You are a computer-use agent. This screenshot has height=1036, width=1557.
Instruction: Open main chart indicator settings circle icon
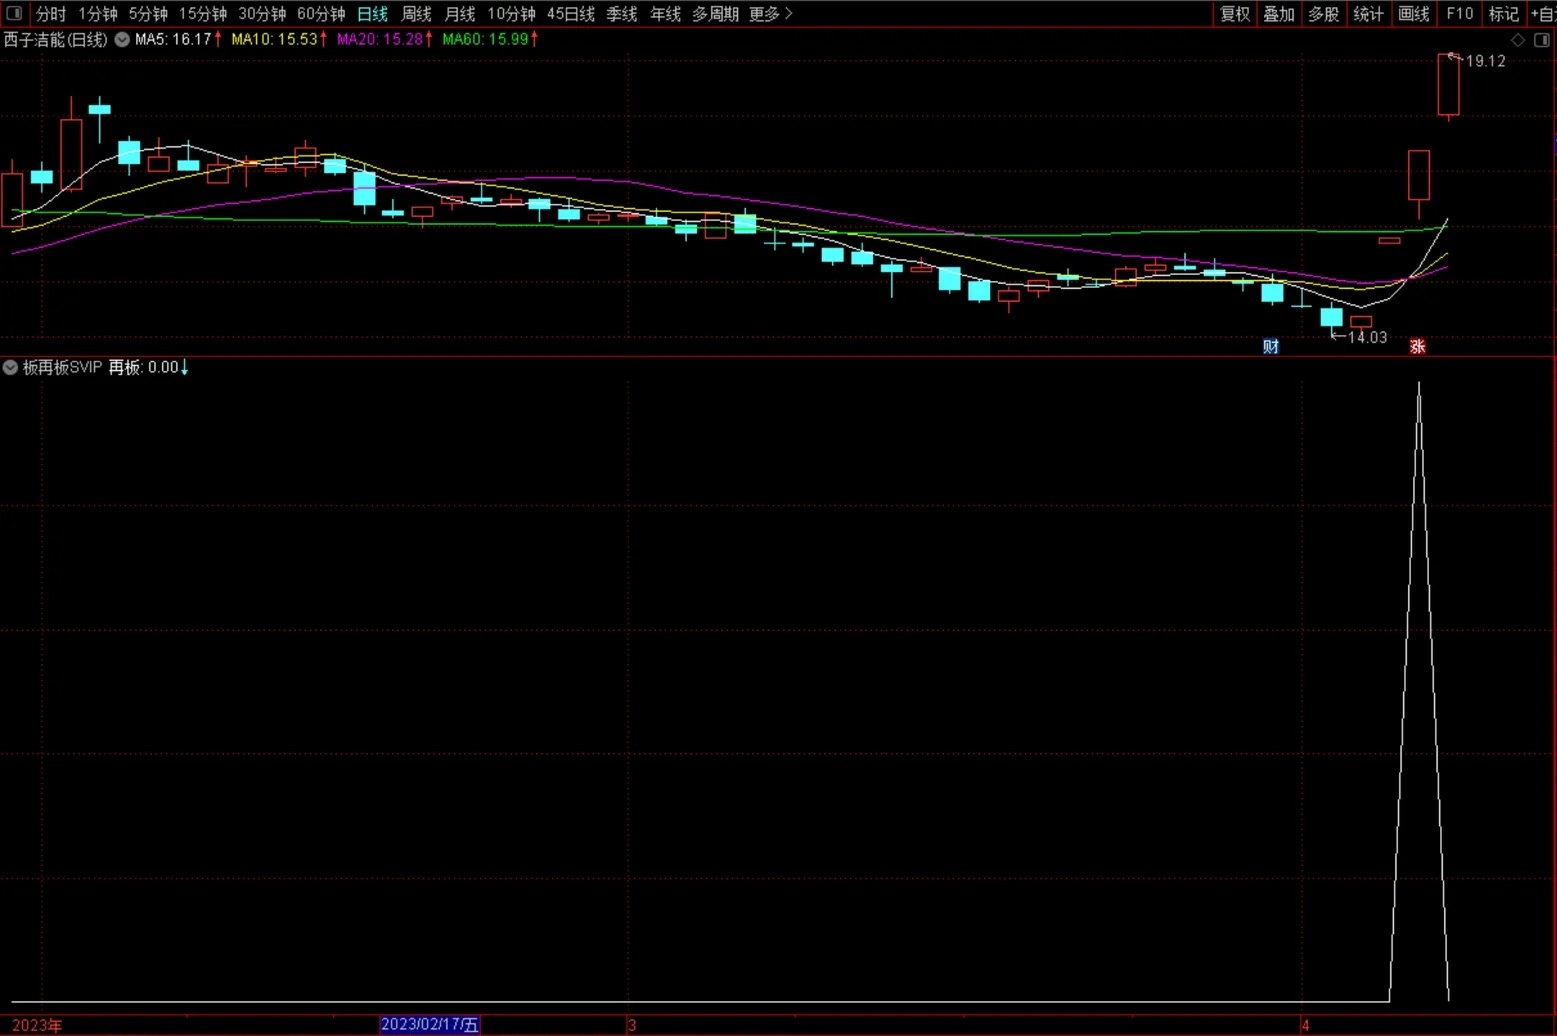tap(122, 40)
